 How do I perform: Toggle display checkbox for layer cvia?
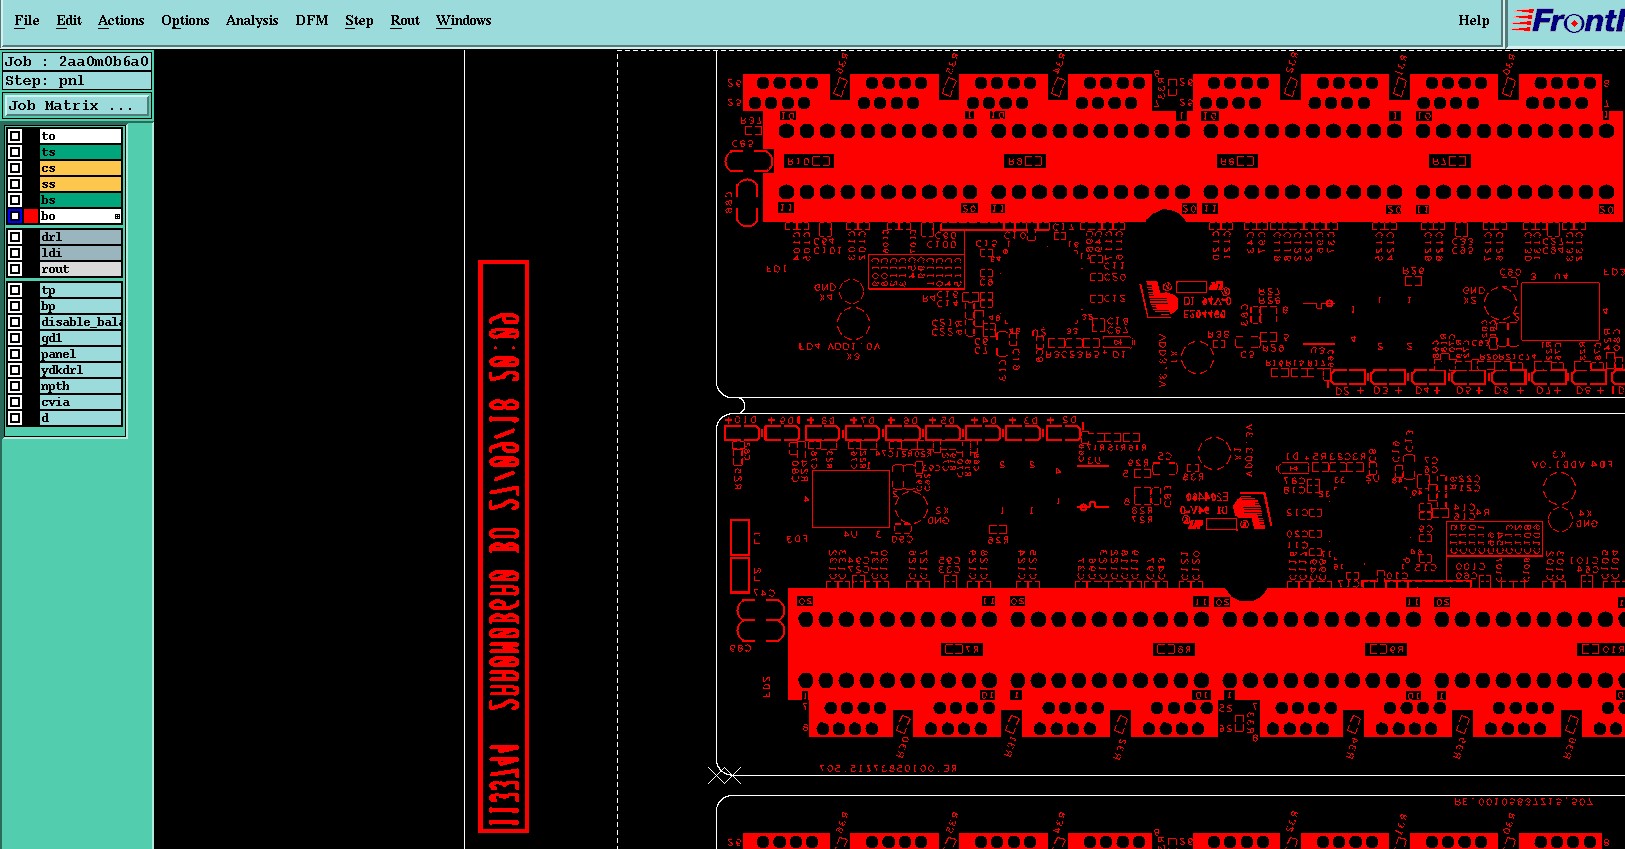[15, 402]
